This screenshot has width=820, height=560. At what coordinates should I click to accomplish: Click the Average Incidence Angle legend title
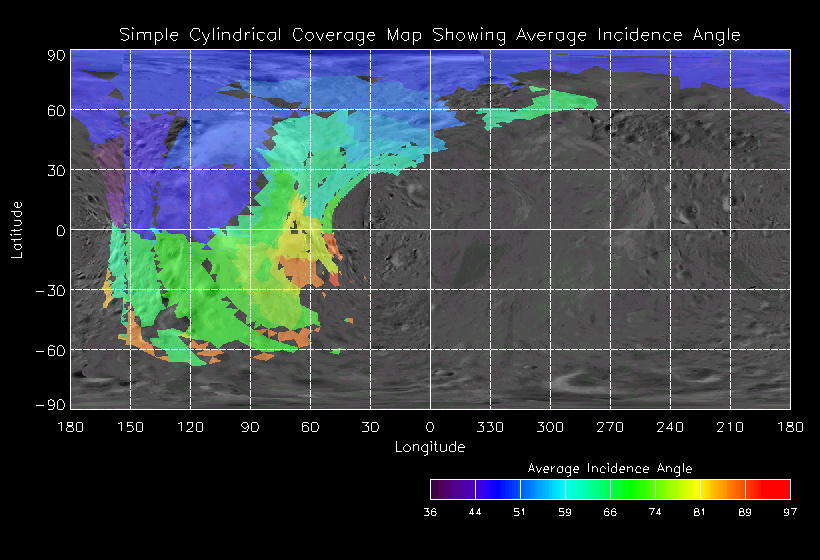[x=610, y=468]
